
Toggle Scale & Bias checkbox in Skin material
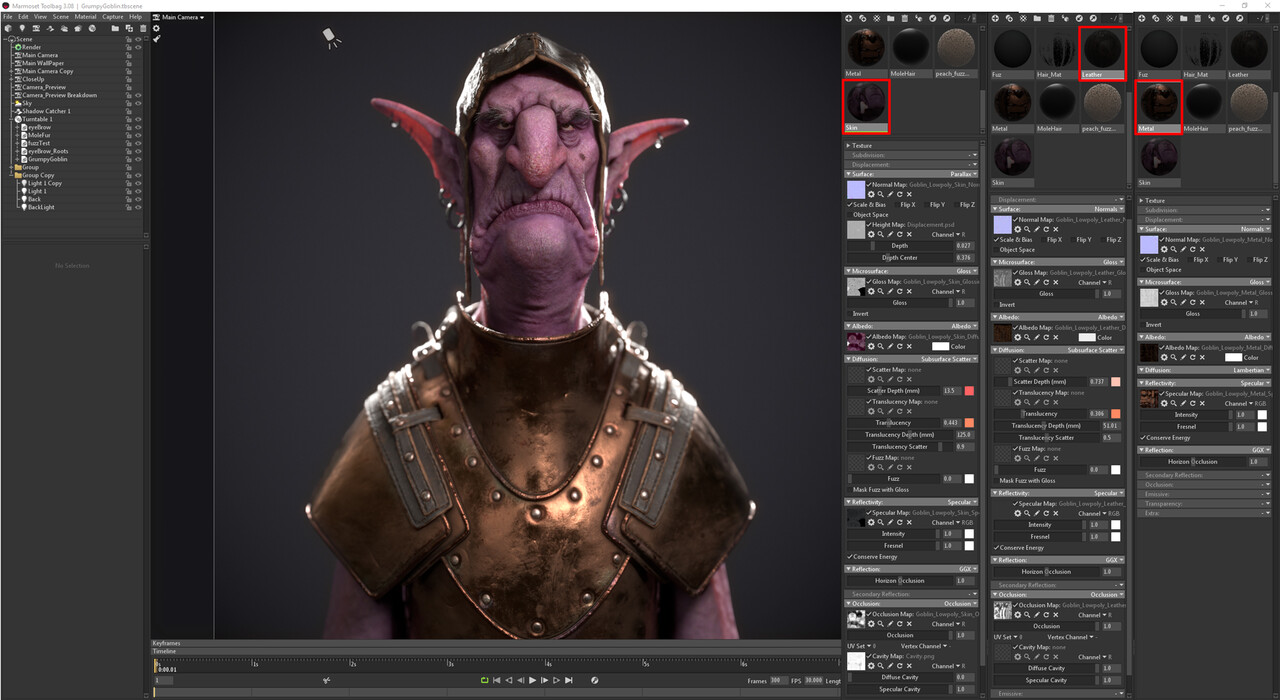pyautogui.click(x=850, y=205)
